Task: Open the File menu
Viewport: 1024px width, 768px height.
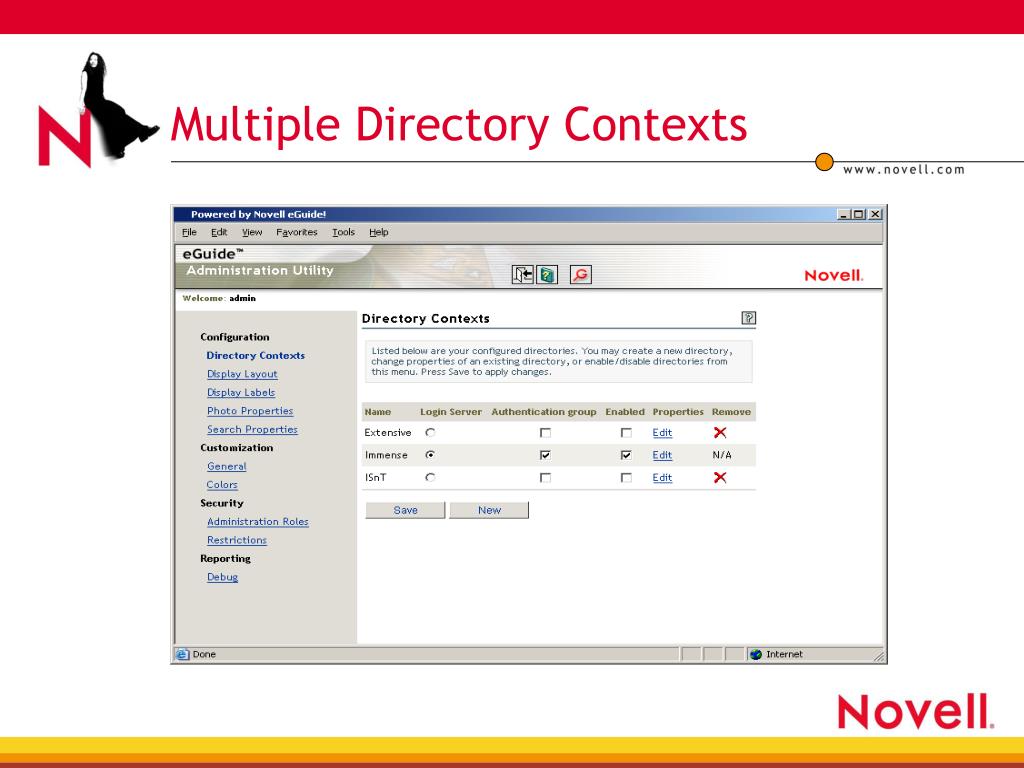Action: coord(189,232)
